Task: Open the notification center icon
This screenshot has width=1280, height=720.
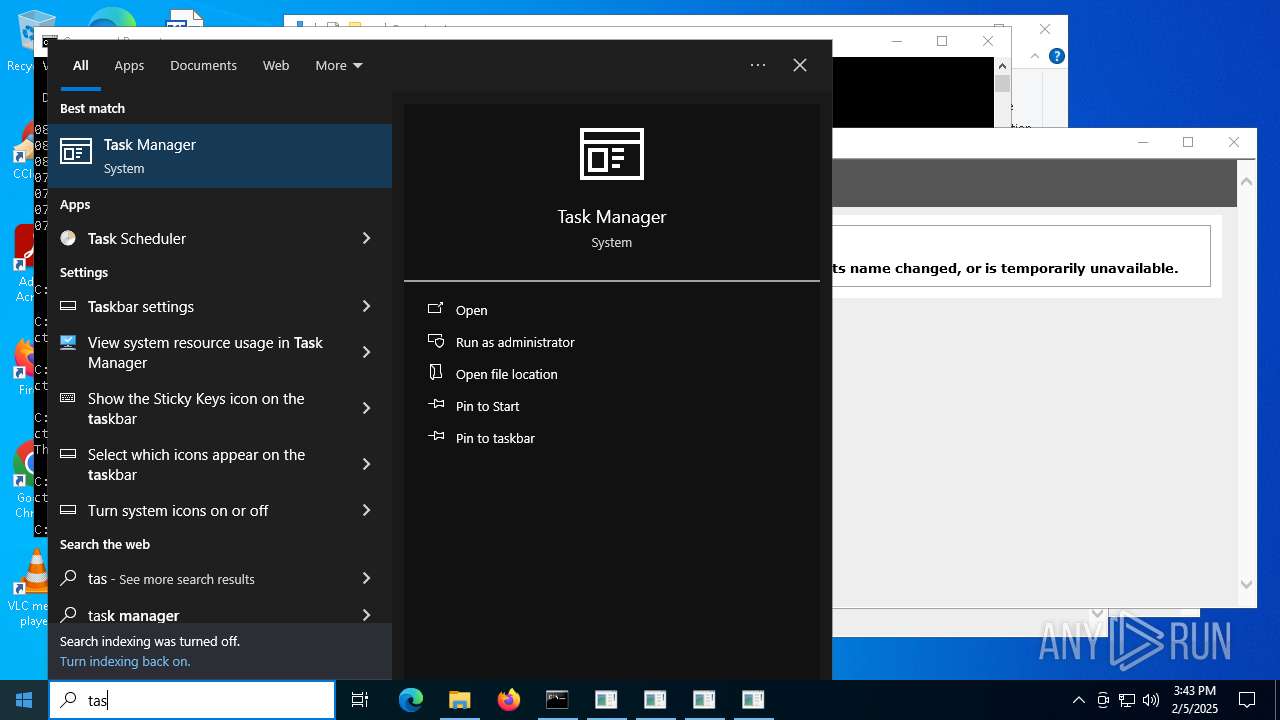Action: pos(1247,700)
